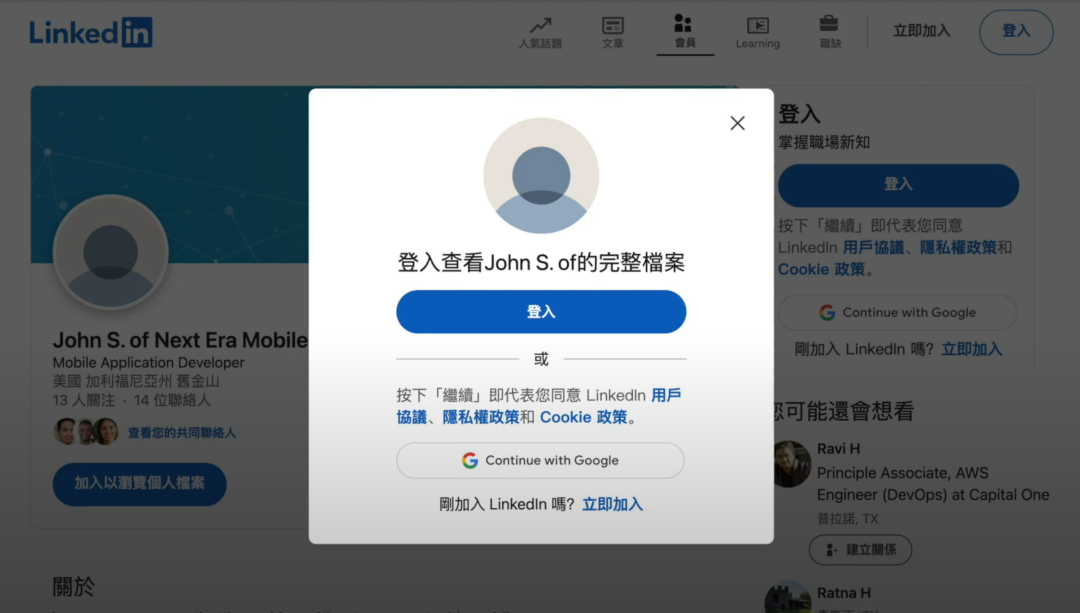Click 立即加入 in the top navigation

(x=922, y=31)
